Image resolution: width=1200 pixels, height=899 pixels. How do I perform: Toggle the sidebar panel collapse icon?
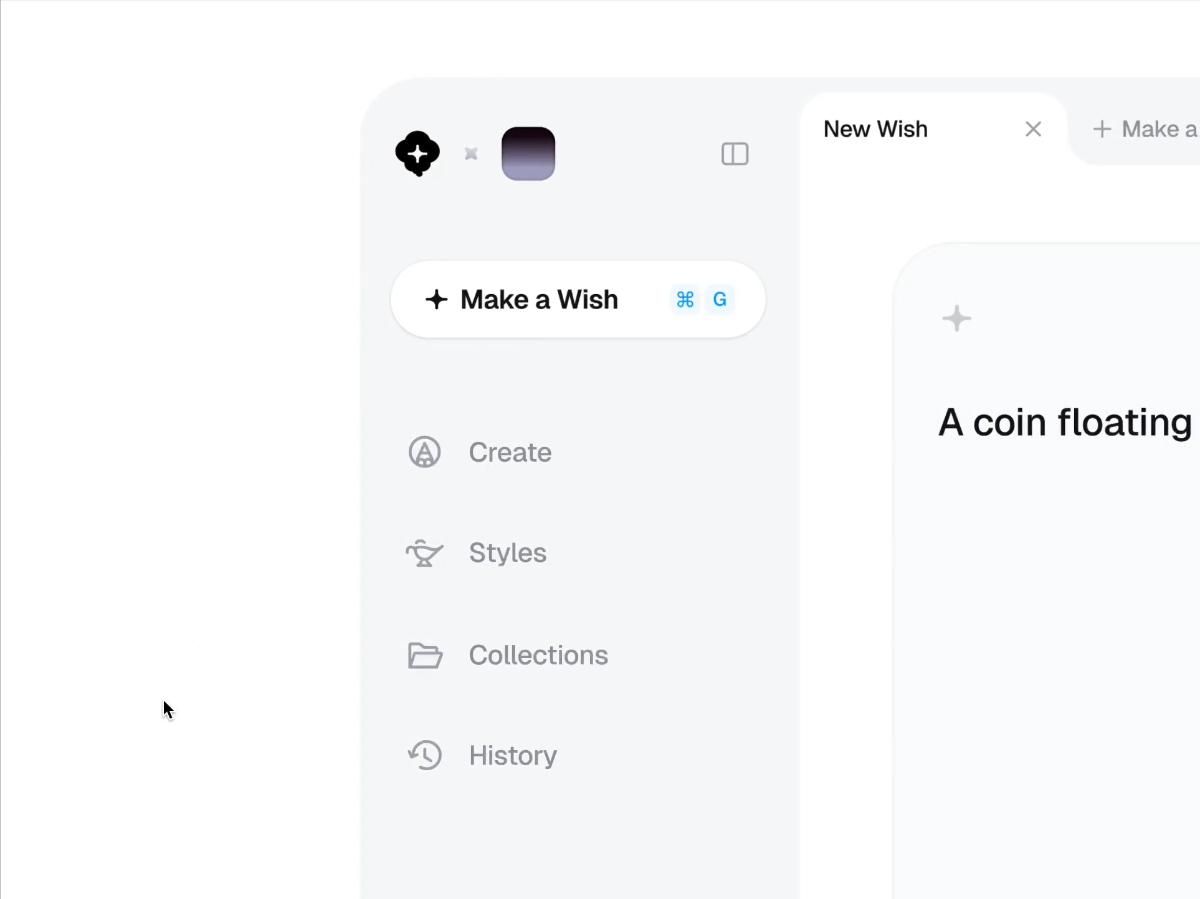click(735, 154)
